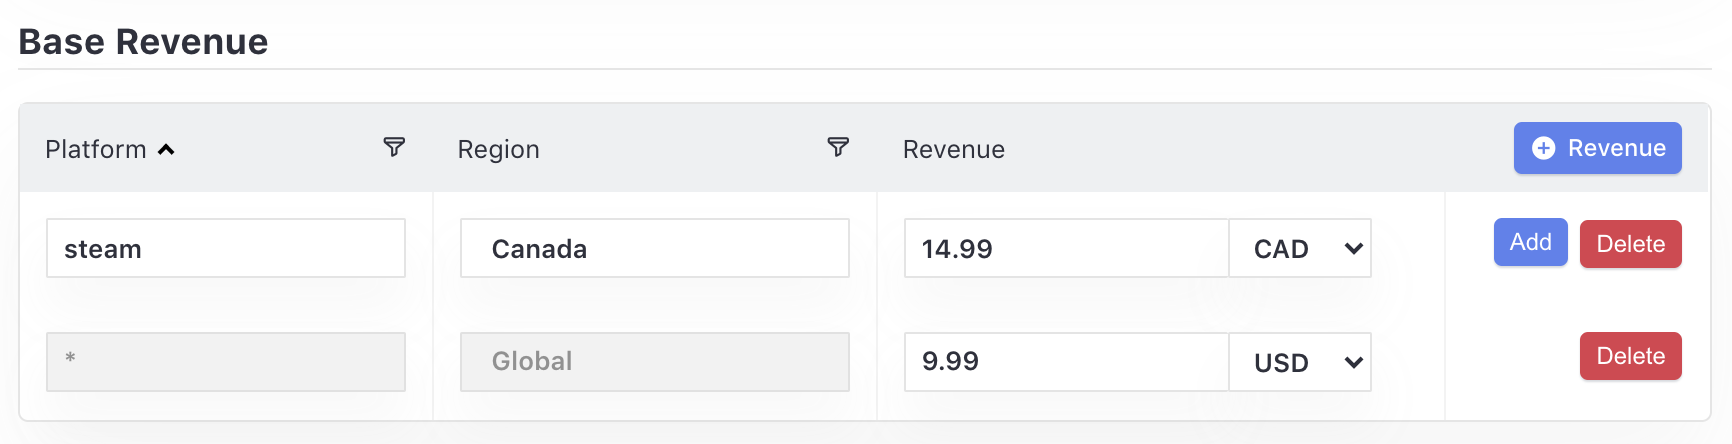Delete the Global revenue row

click(1630, 356)
